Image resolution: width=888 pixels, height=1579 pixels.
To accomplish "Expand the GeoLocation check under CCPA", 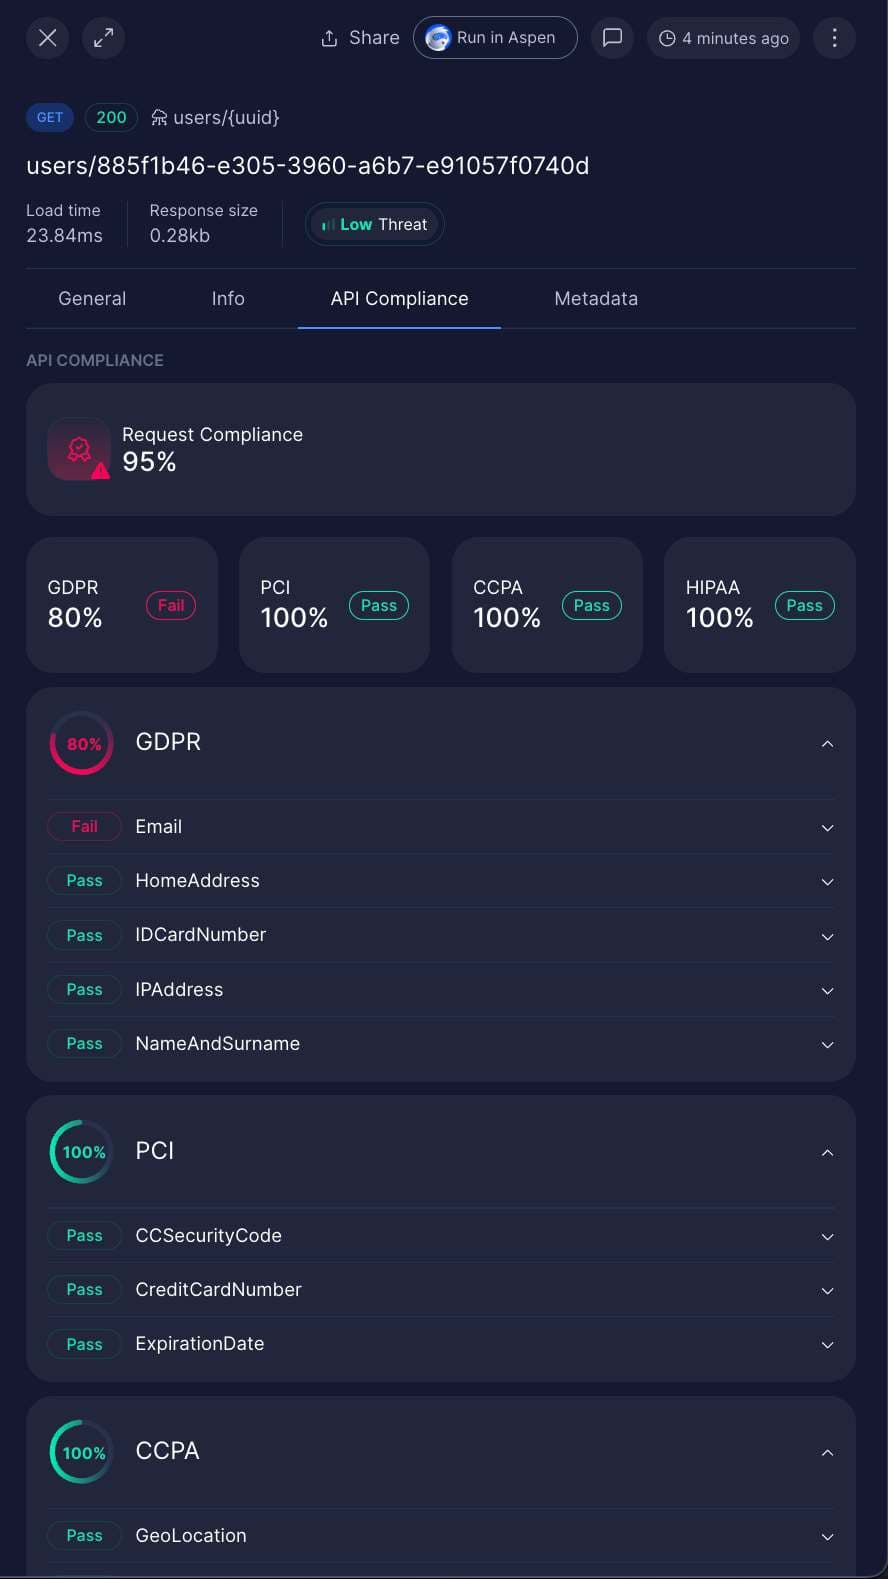I will click(x=827, y=1536).
